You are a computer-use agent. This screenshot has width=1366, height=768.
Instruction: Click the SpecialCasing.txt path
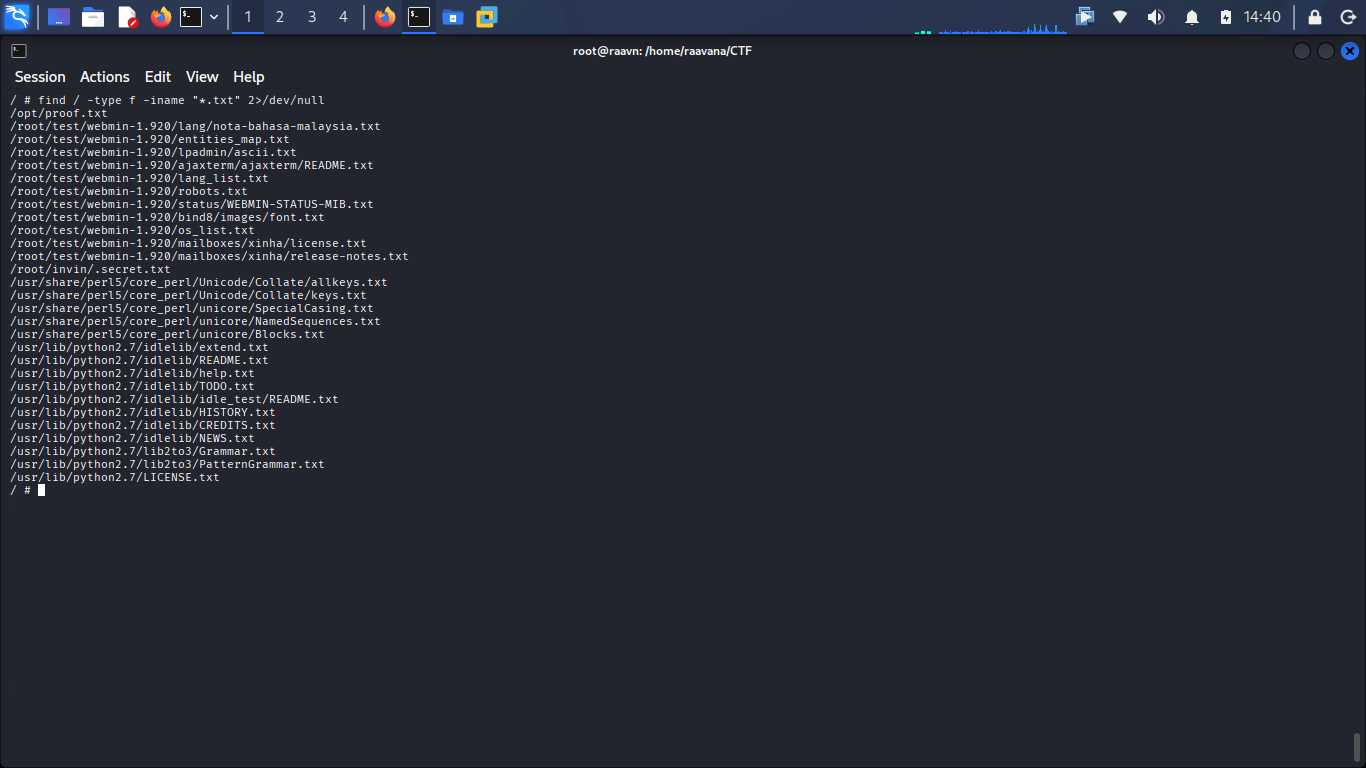click(x=192, y=308)
